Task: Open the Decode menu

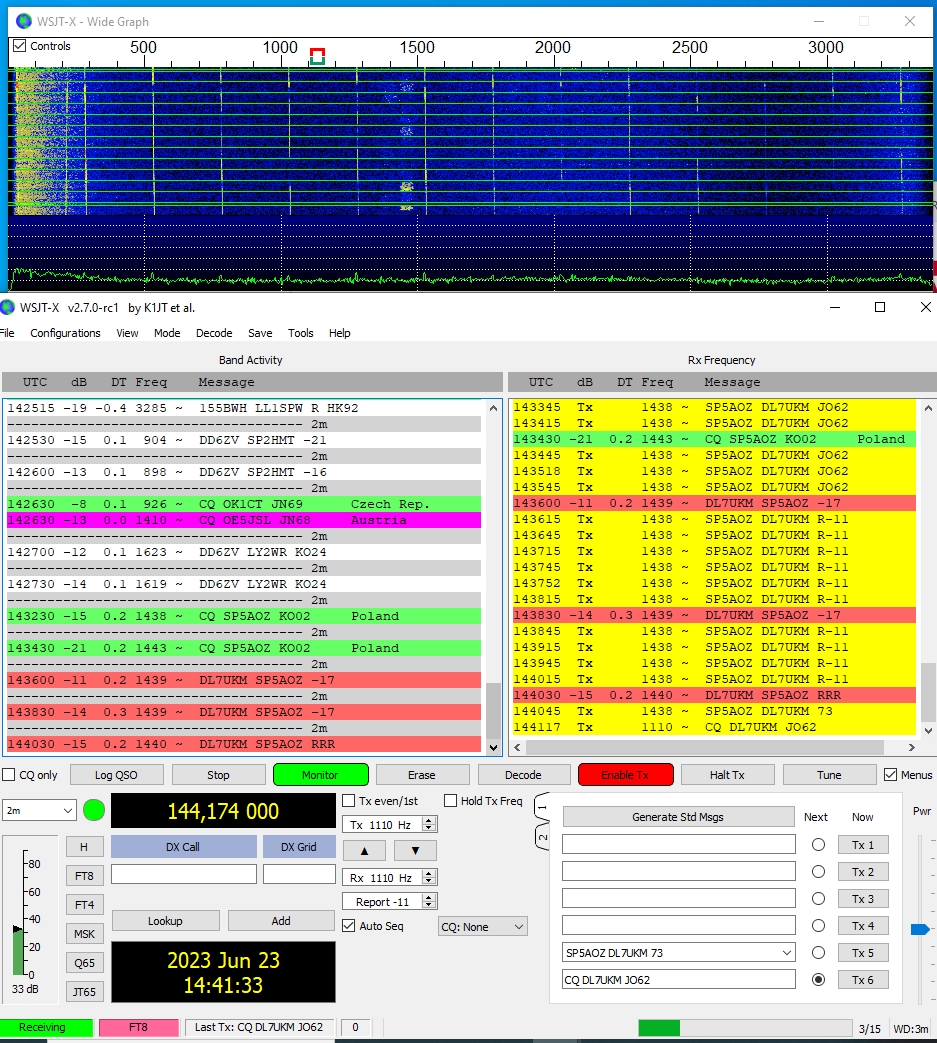Action: [x=213, y=333]
